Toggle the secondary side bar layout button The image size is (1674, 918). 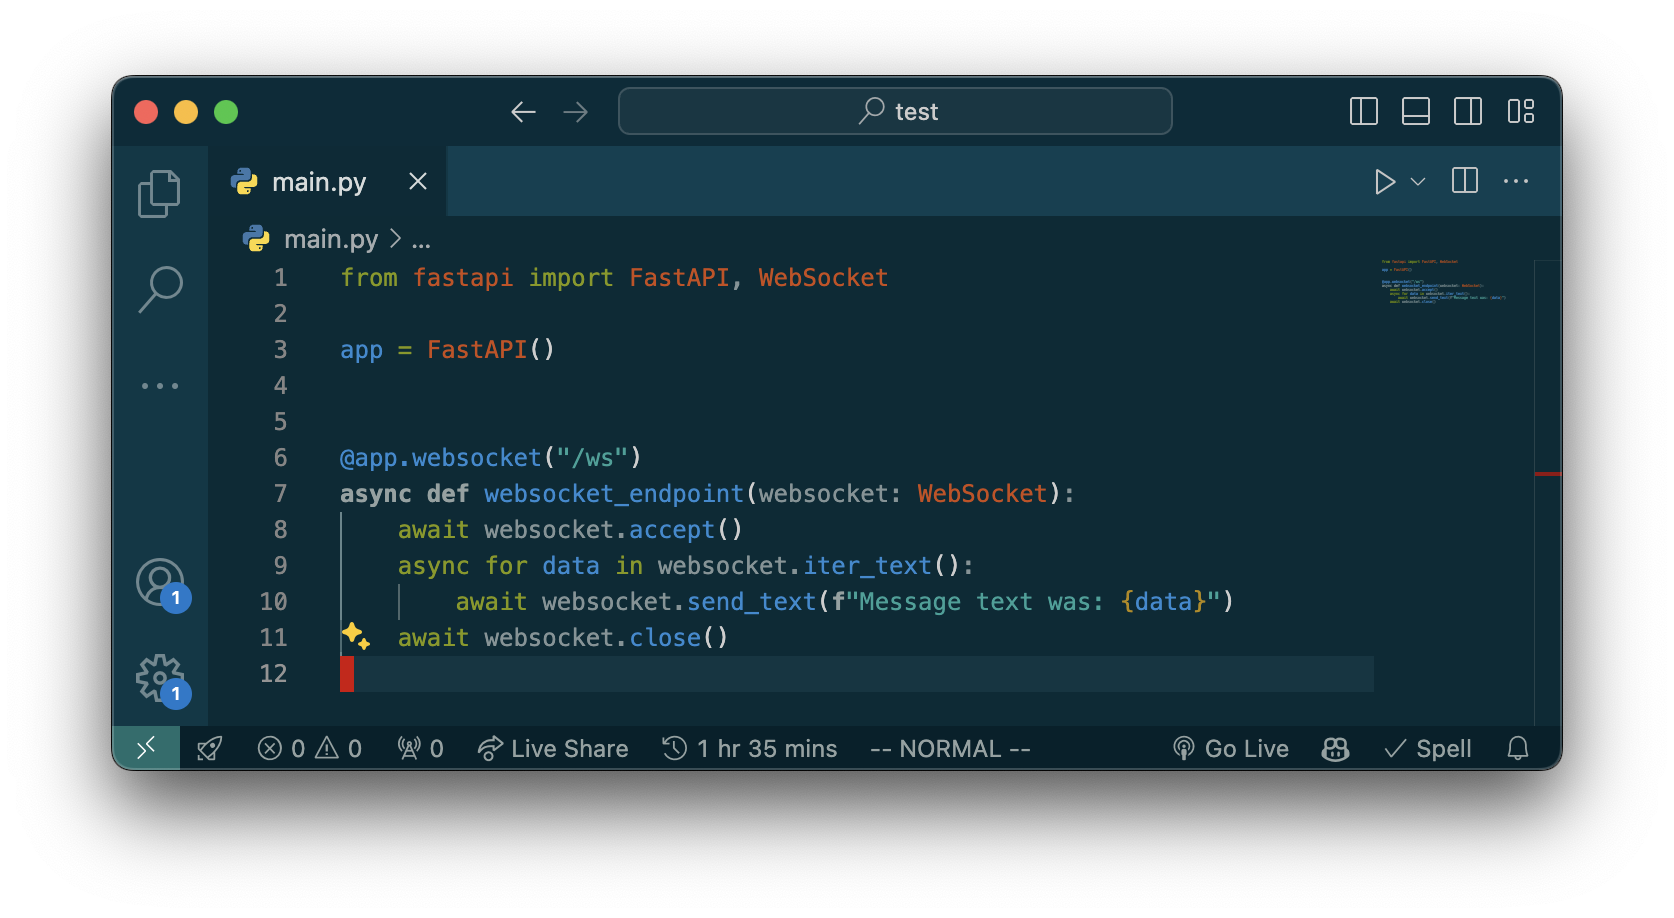pyautogui.click(x=1467, y=111)
